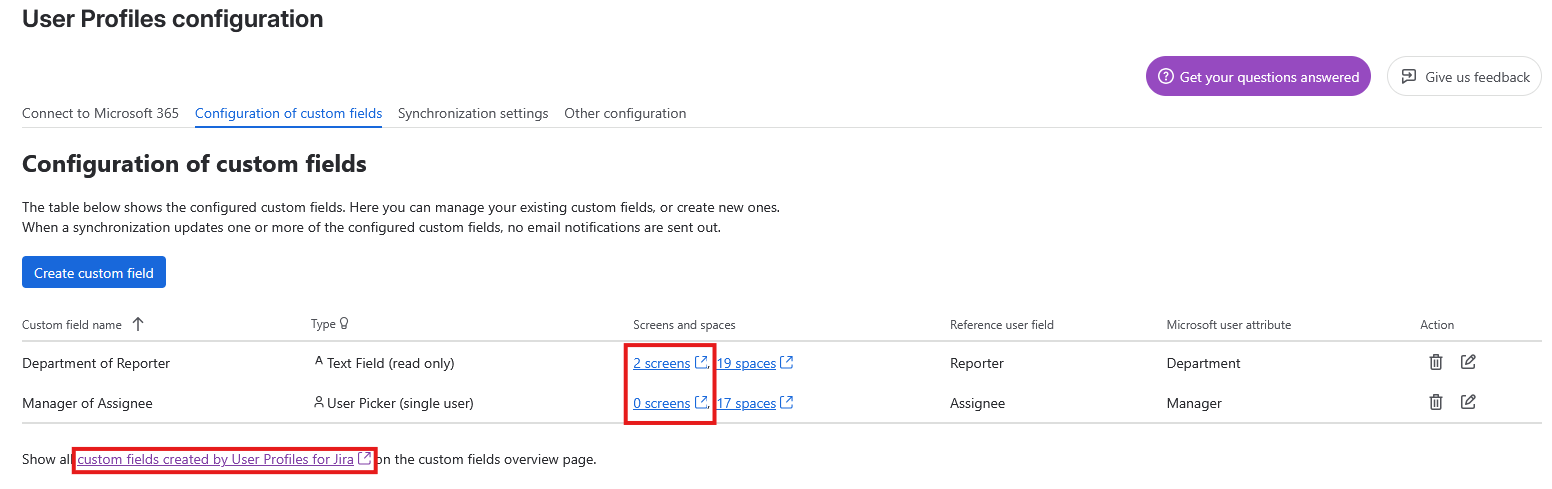Open custom fields created by User Profiles link
This screenshot has width=1552, height=489.
216,459
